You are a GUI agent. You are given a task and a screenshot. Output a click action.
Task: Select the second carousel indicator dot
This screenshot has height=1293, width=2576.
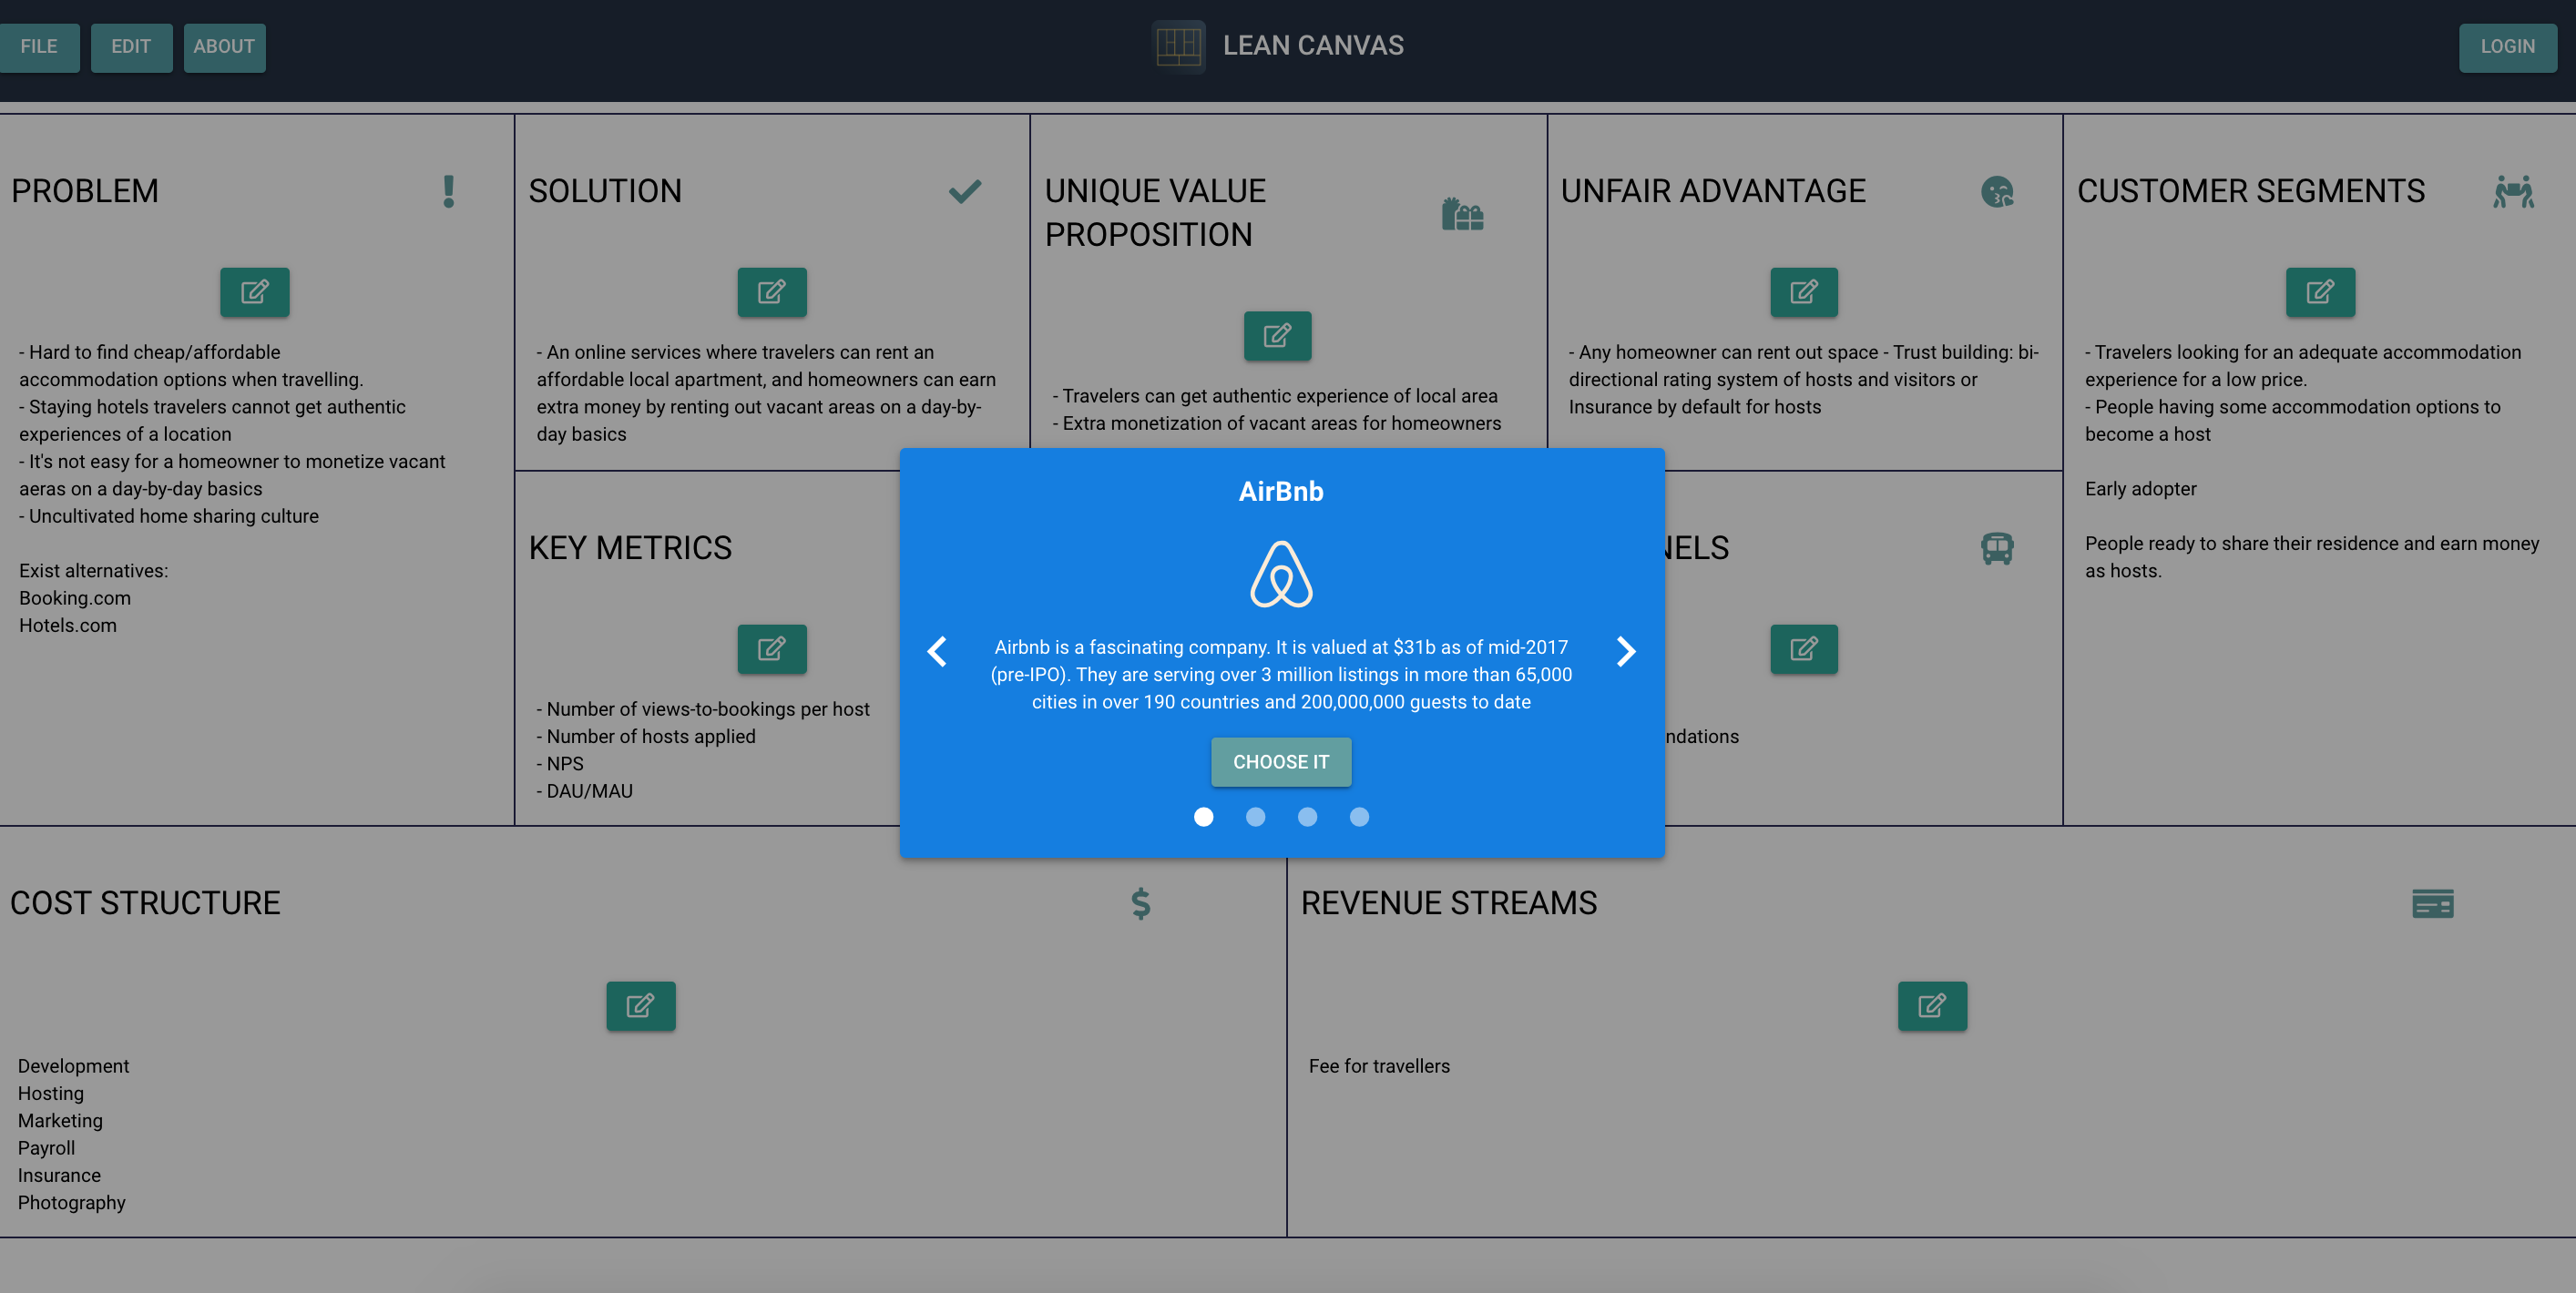click(1256, 817)
